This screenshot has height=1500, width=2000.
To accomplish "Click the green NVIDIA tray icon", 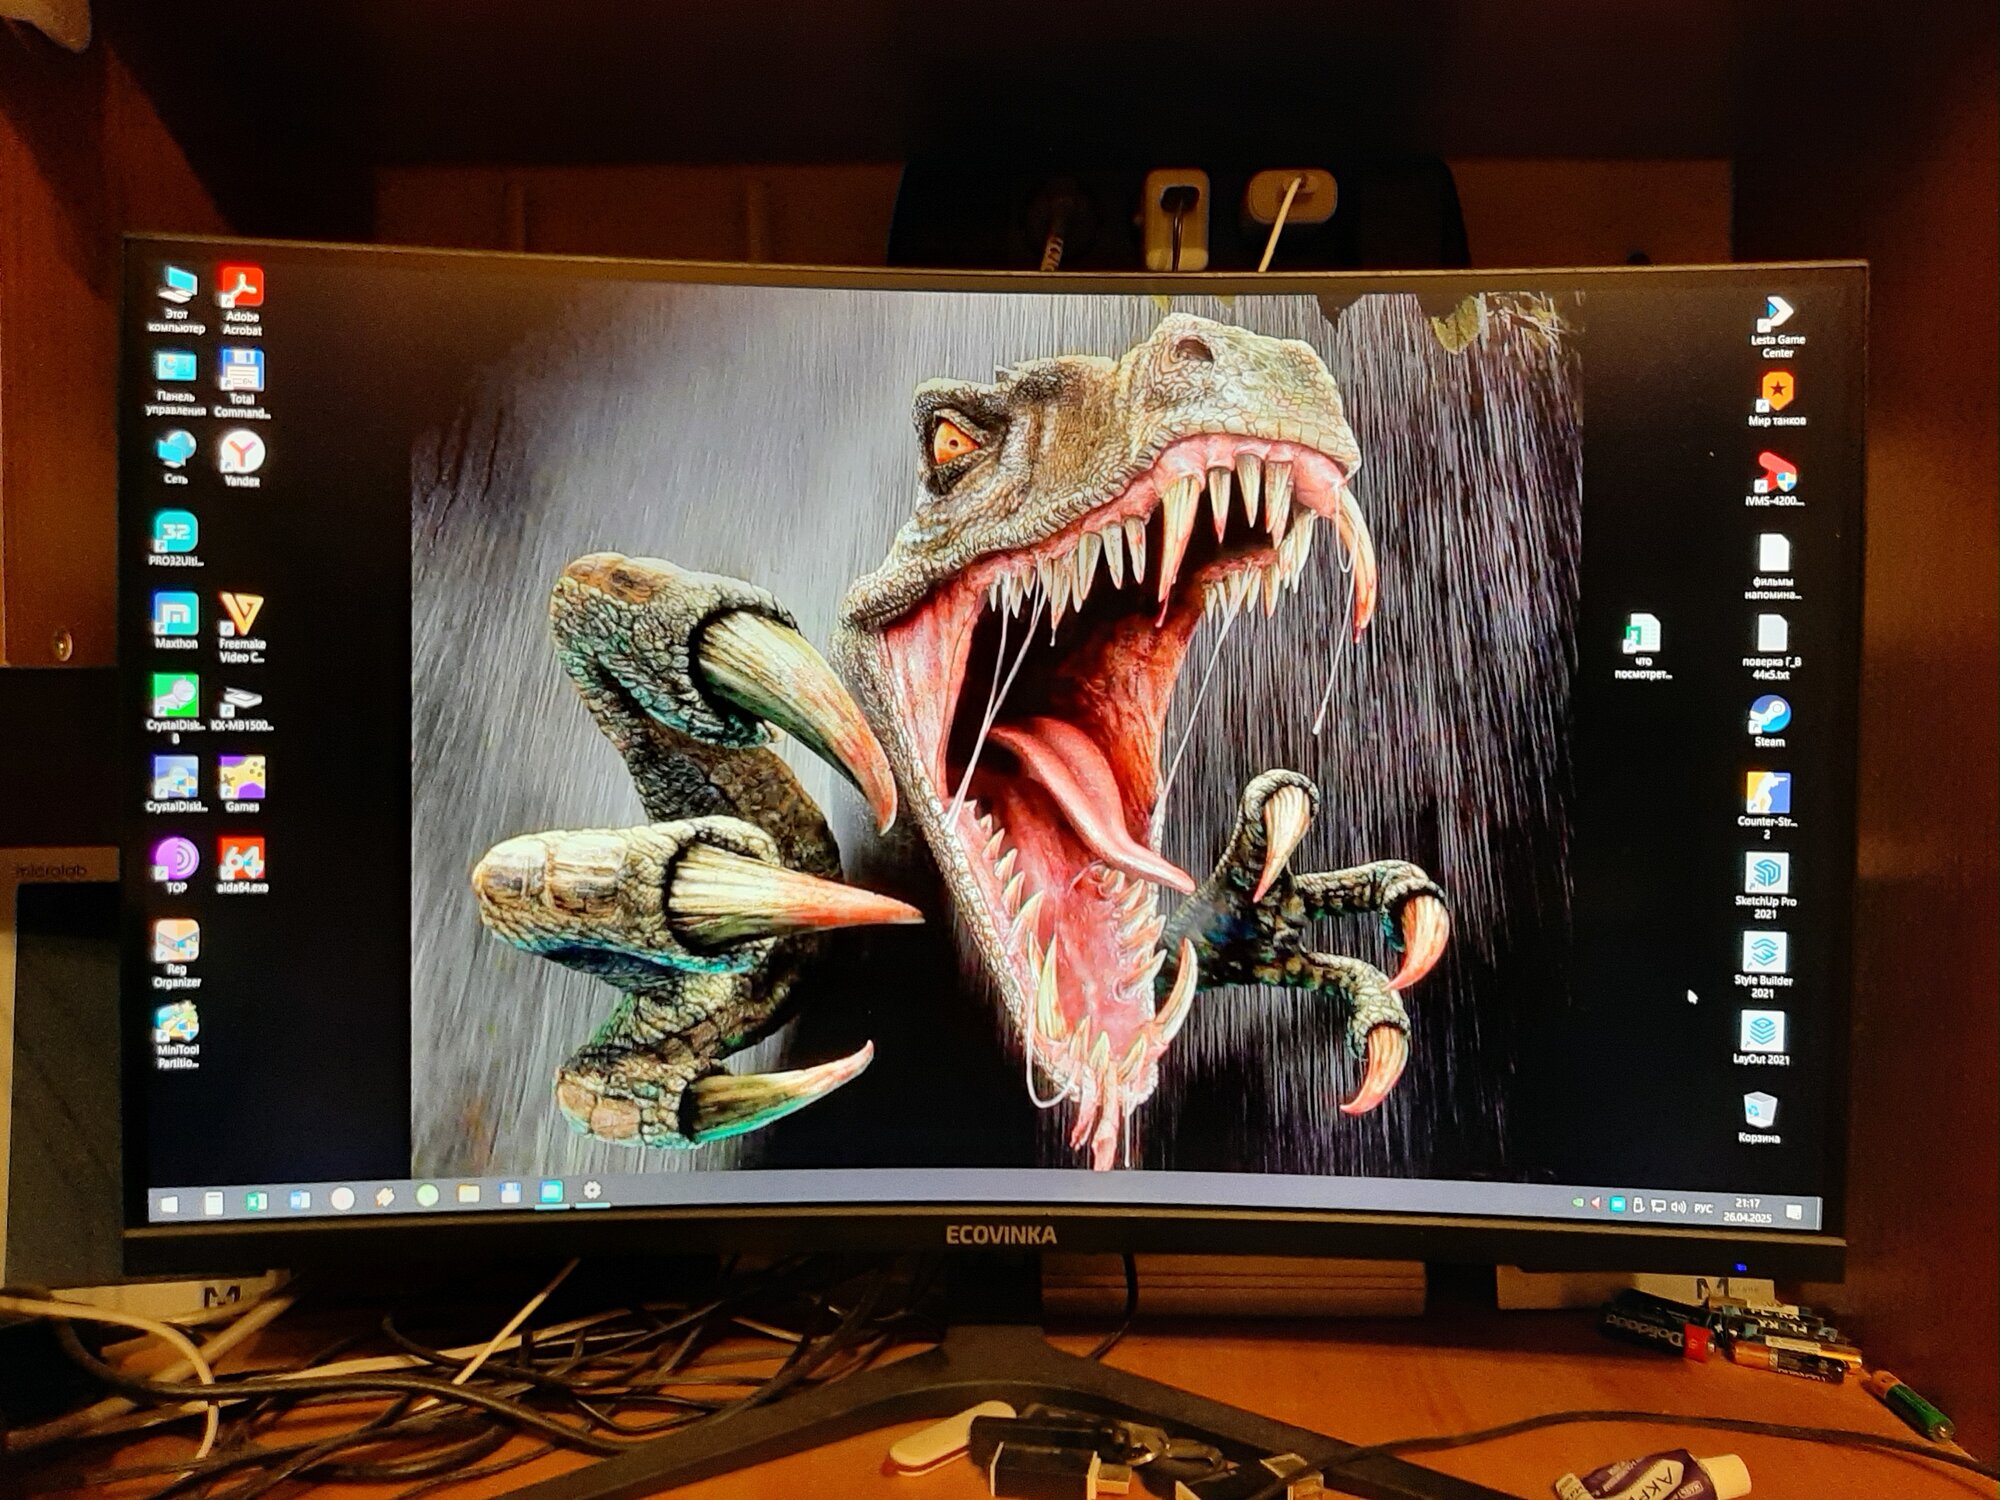I will [x=1577, y=1202].
